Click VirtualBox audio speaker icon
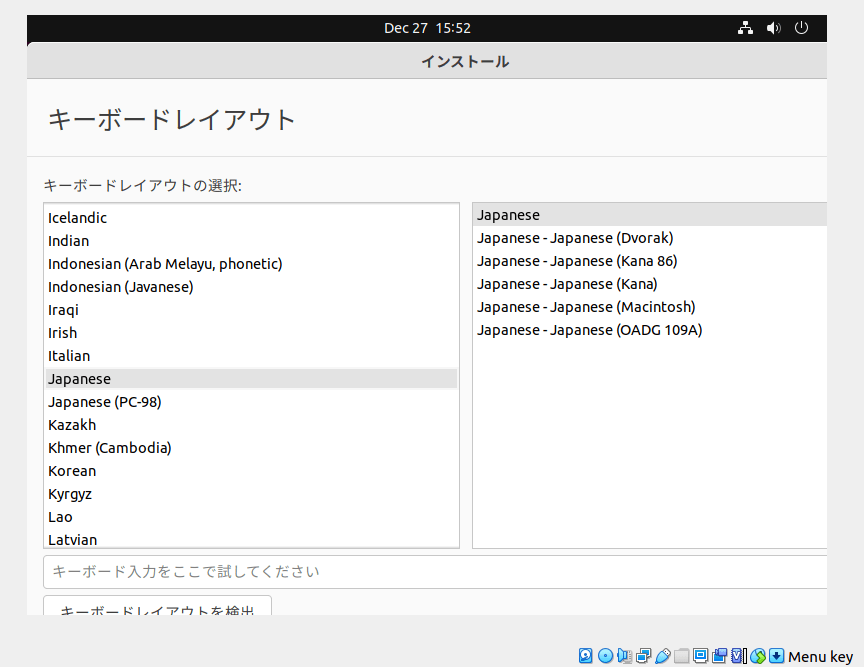 [624, 655]
